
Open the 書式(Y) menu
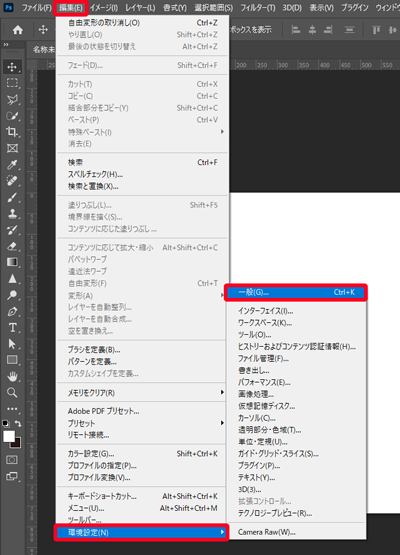175,7
